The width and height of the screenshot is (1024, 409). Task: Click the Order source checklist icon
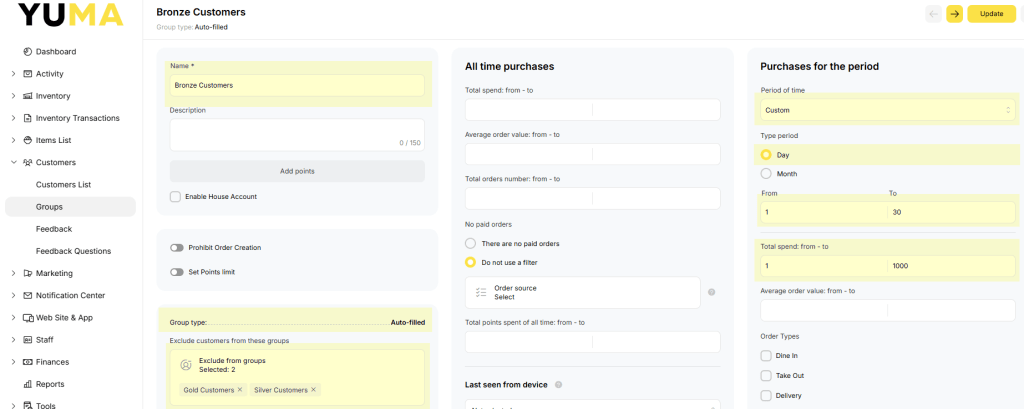481,292
